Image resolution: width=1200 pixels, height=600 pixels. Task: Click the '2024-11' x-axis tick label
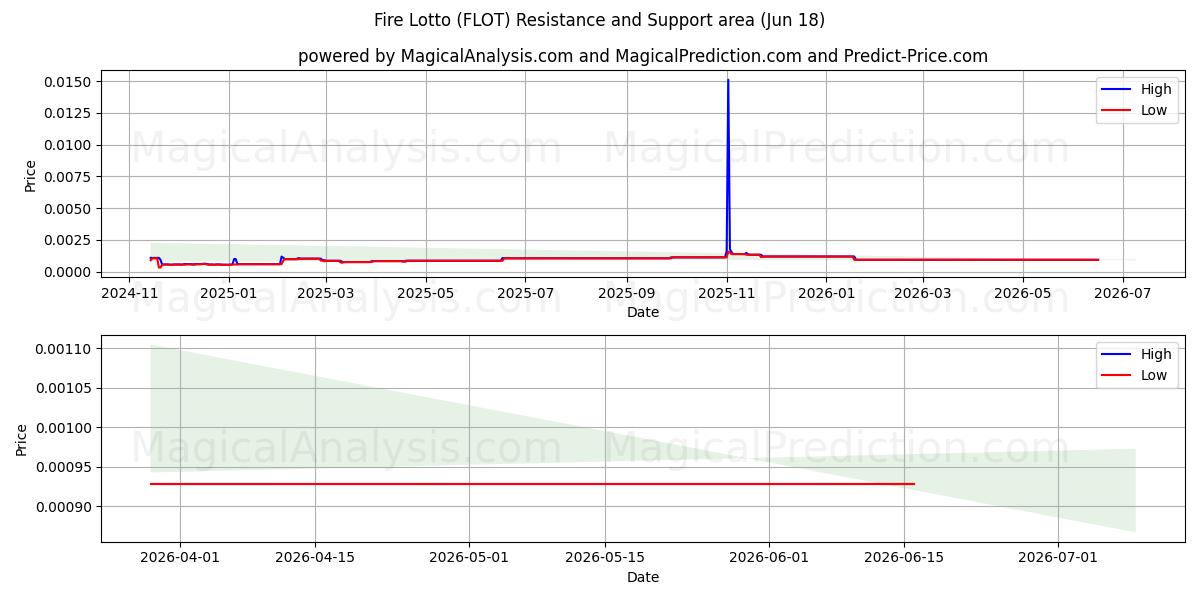point(130,293)
